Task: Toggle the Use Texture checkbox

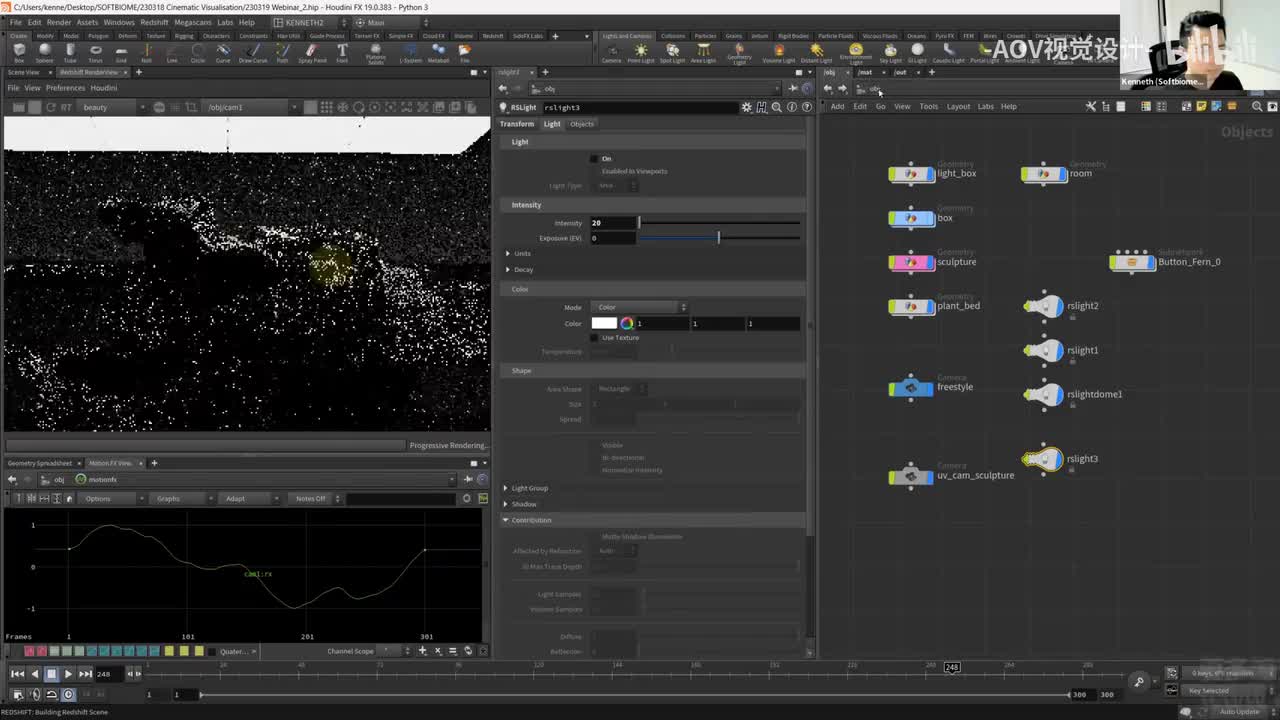Action: [594, 337]
